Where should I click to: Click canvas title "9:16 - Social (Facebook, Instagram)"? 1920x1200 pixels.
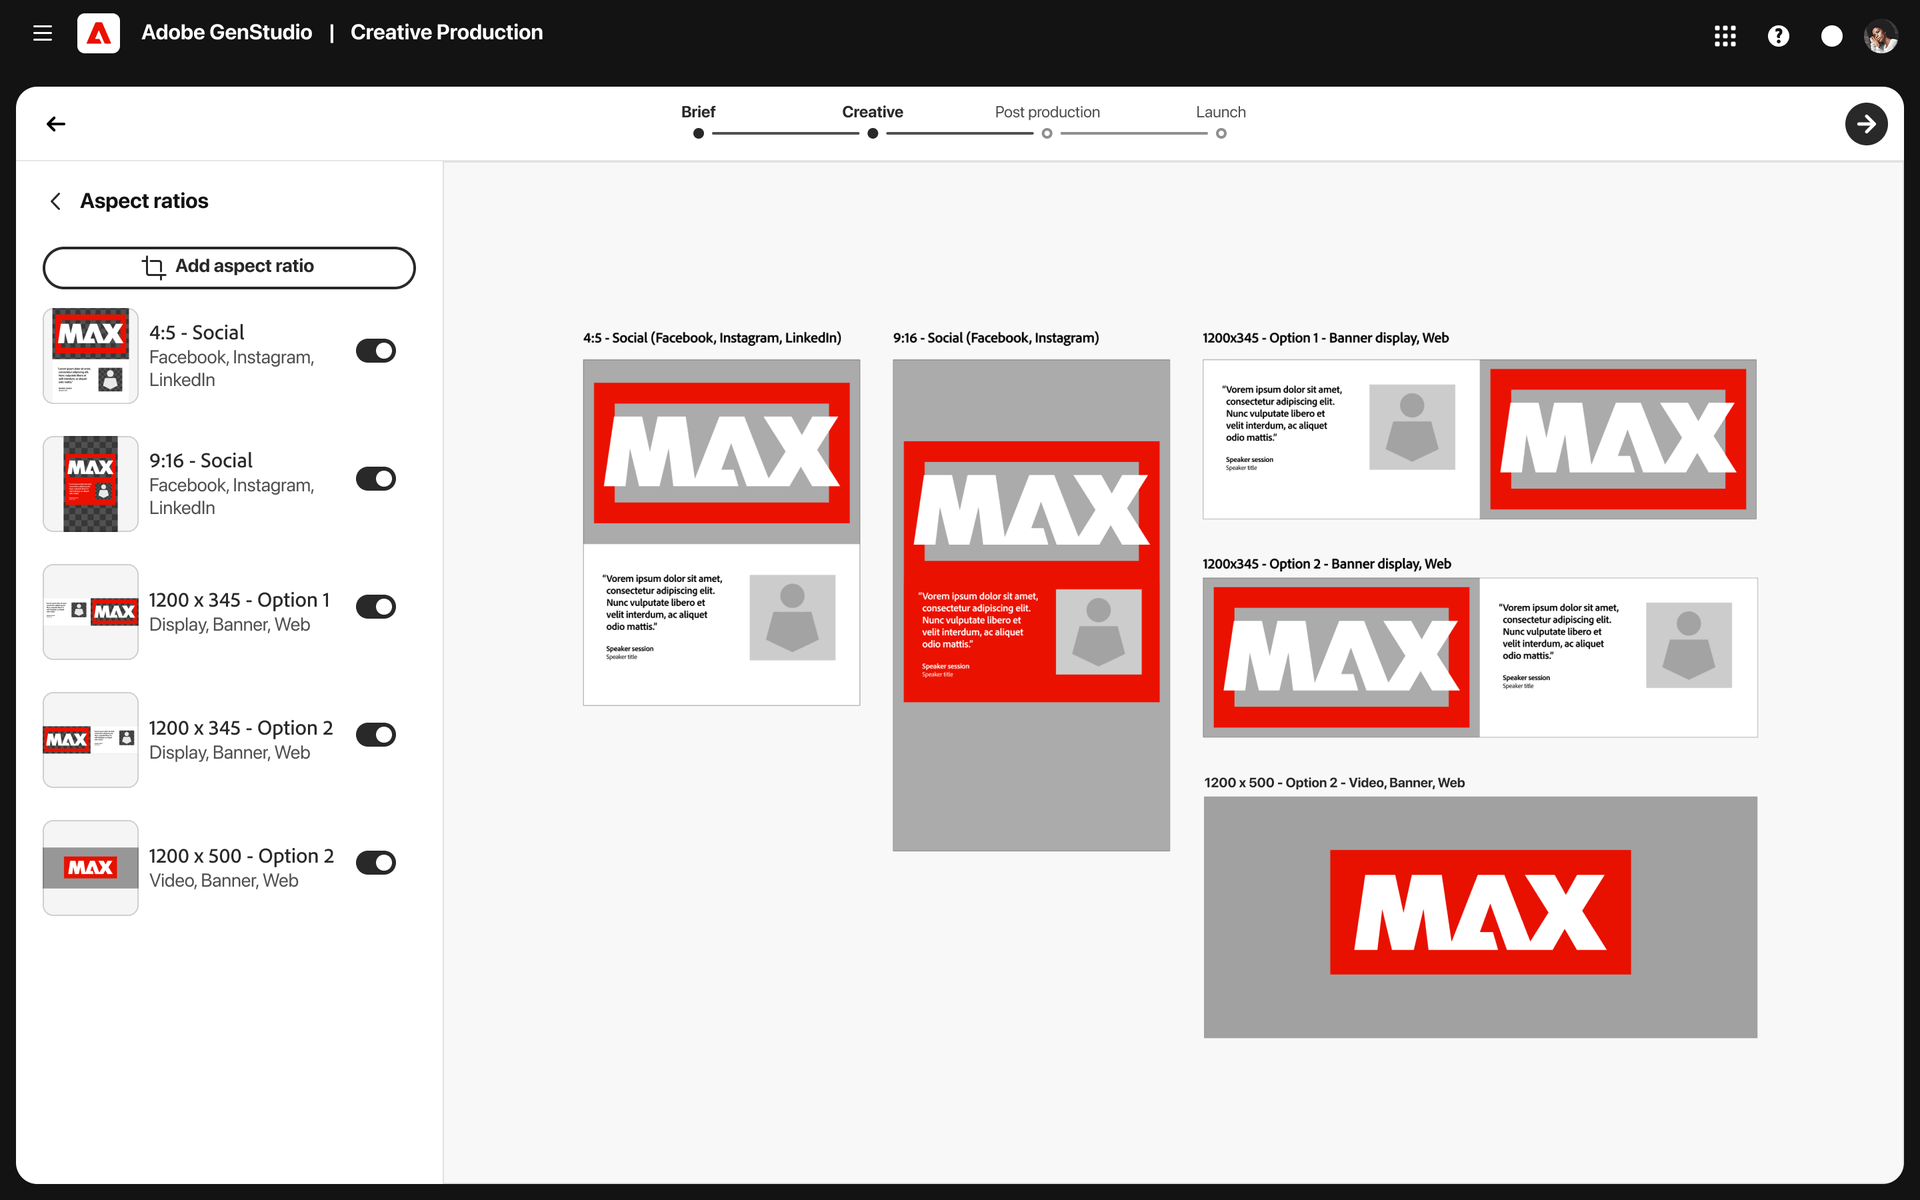[996, 338]
